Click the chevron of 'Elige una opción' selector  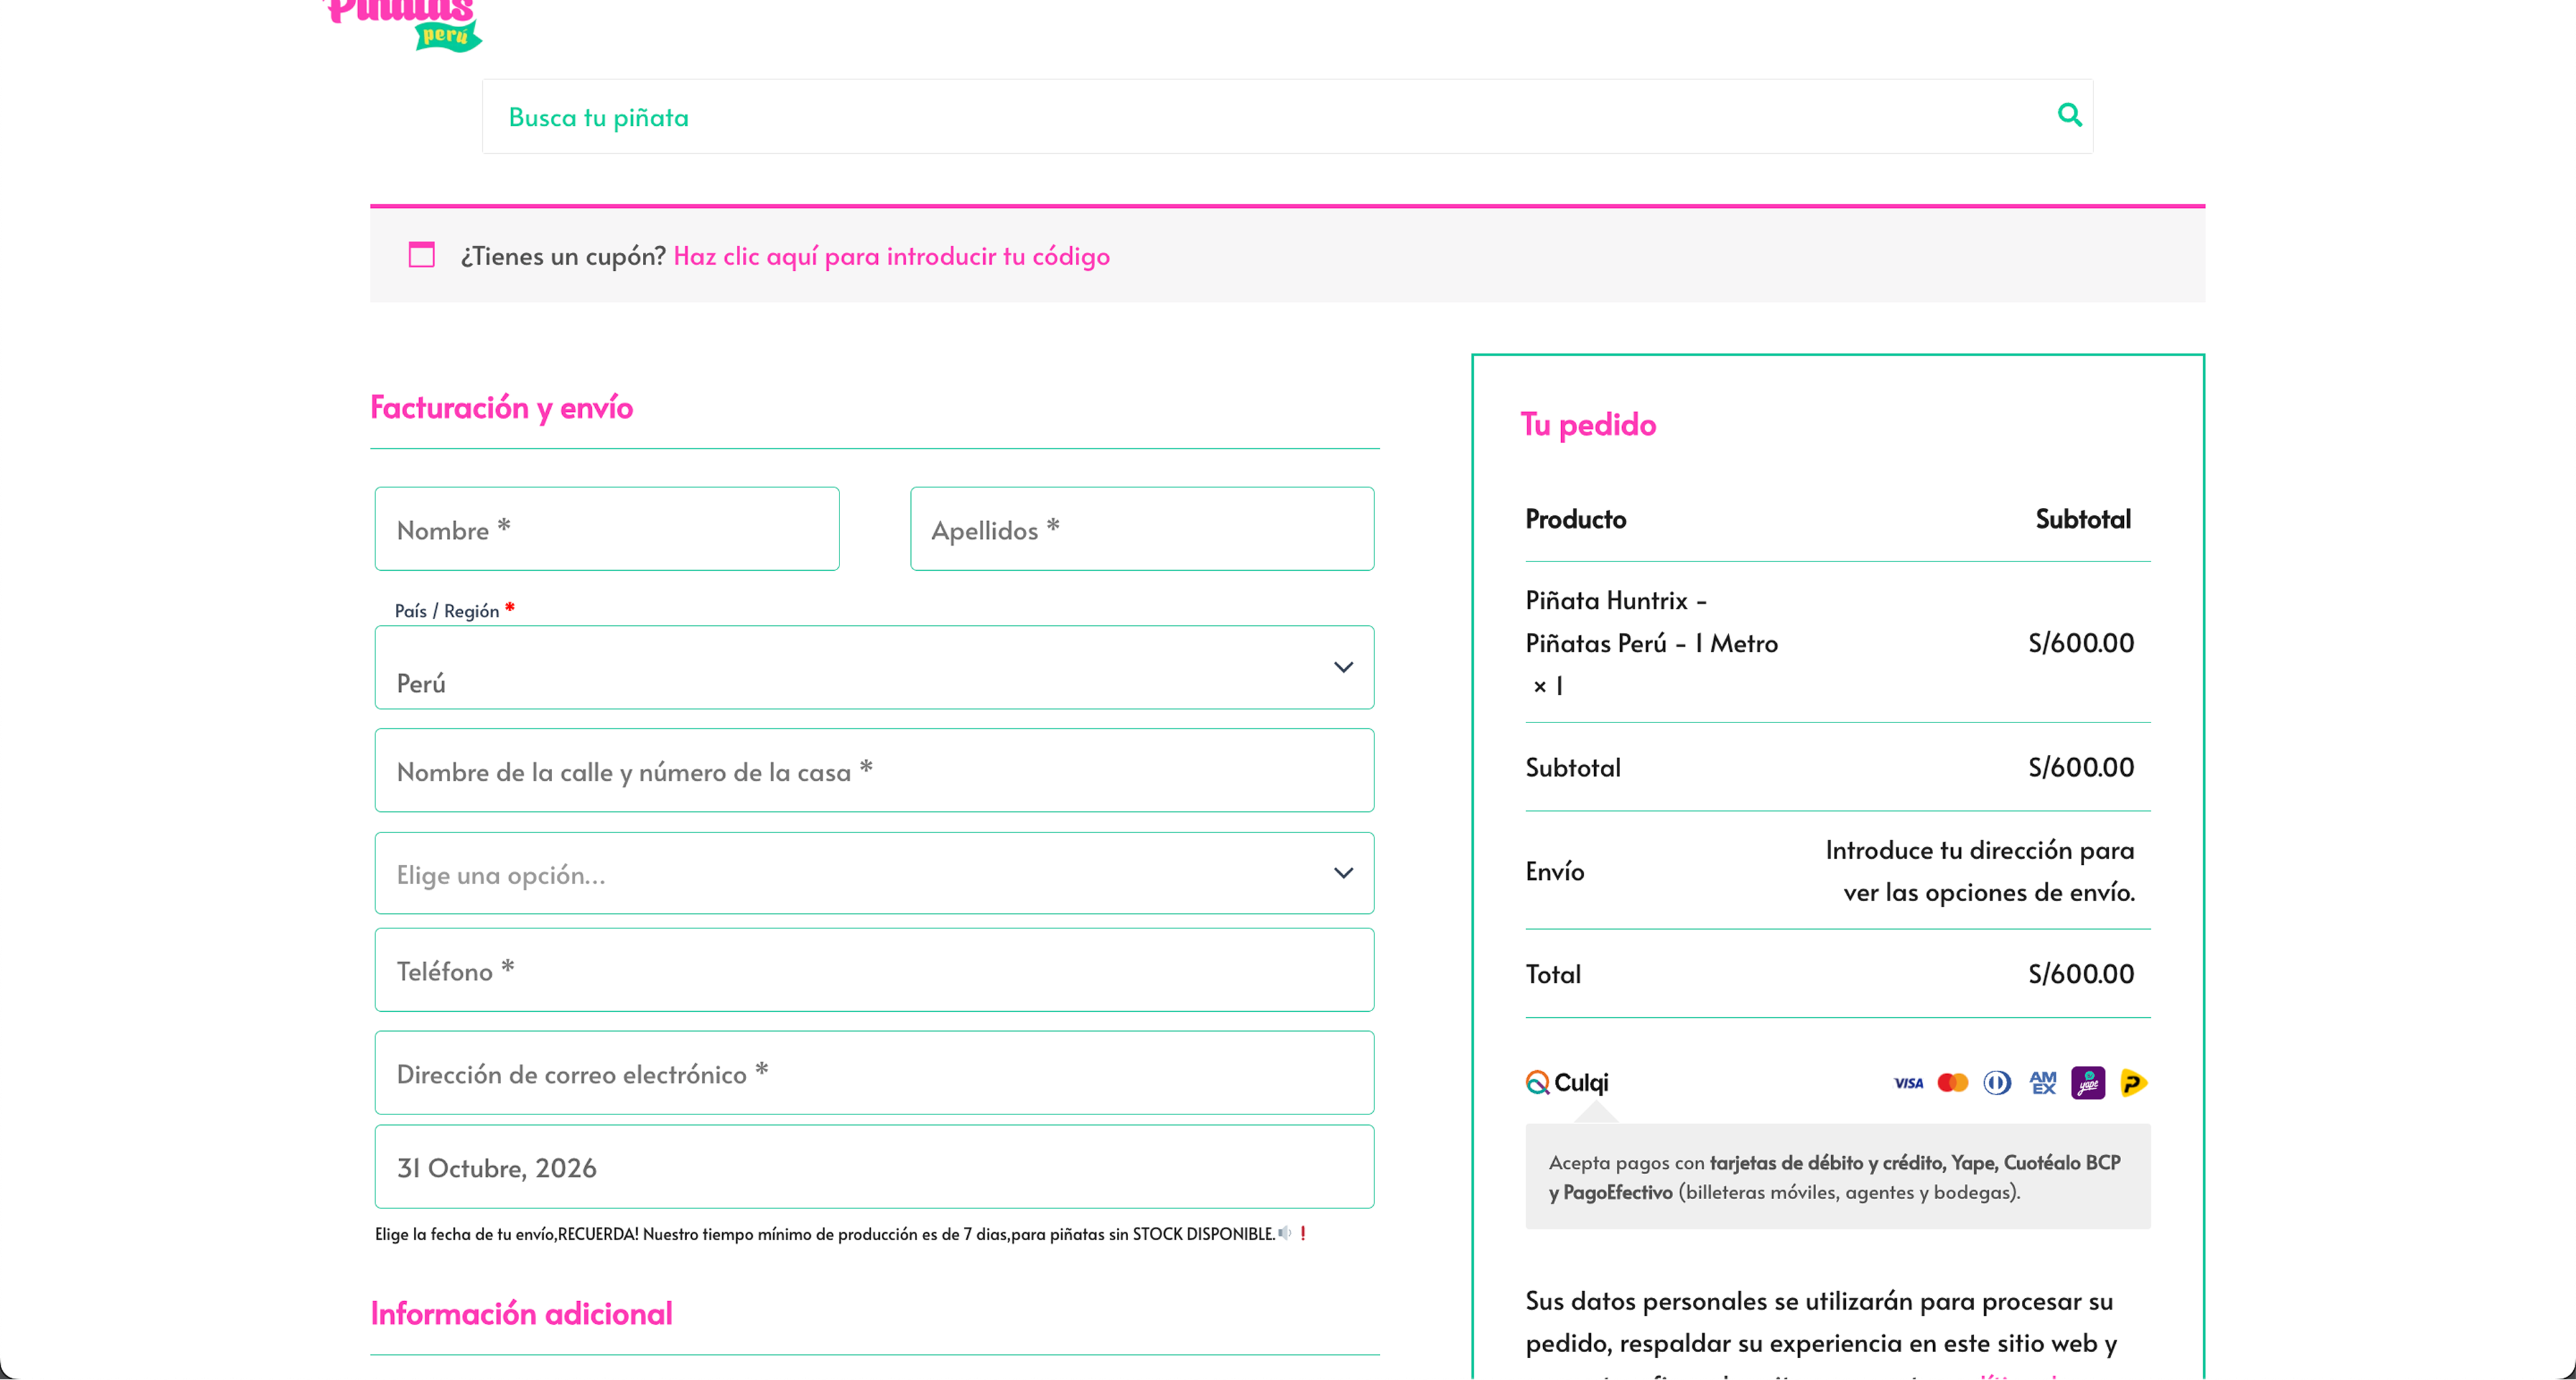pyautogui.click(x=1343, y=873)
